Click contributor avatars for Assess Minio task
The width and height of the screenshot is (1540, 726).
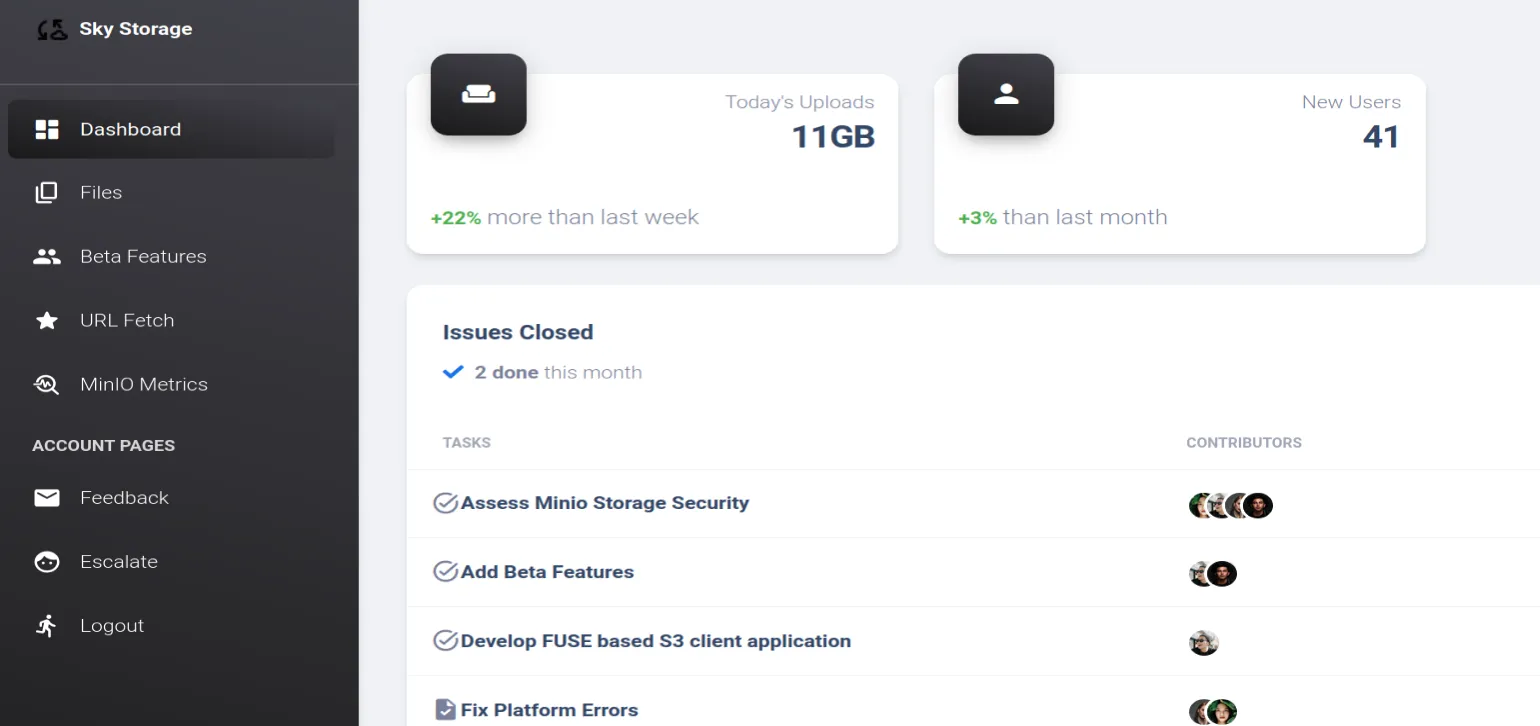click(1230, 505)
